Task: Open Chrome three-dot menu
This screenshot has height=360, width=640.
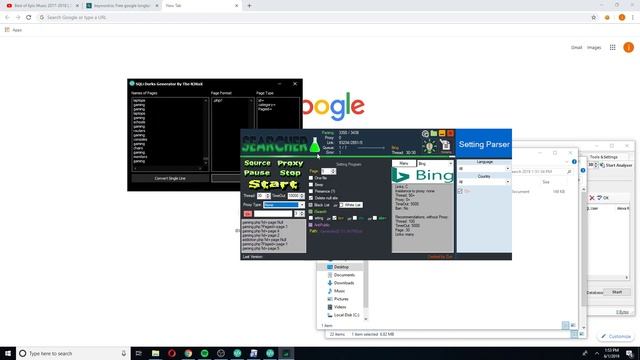Action: [x=633, y=18]
